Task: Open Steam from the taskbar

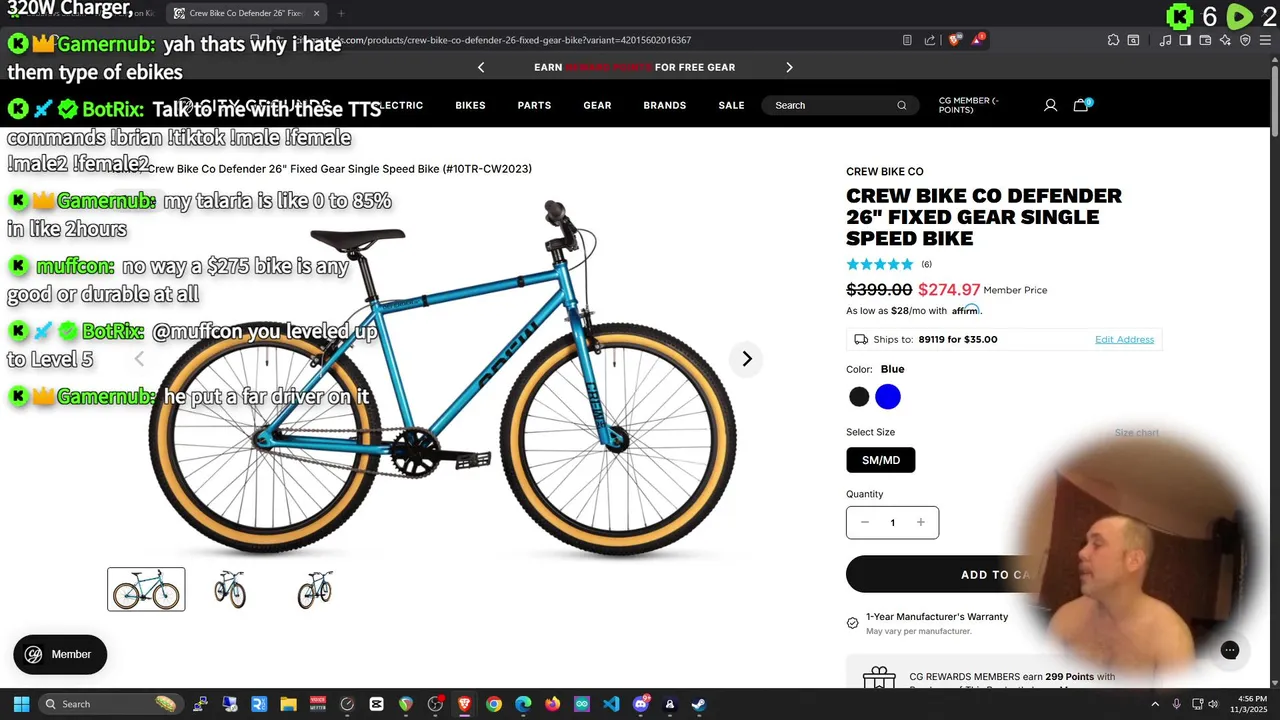Action: pos(698,704)
